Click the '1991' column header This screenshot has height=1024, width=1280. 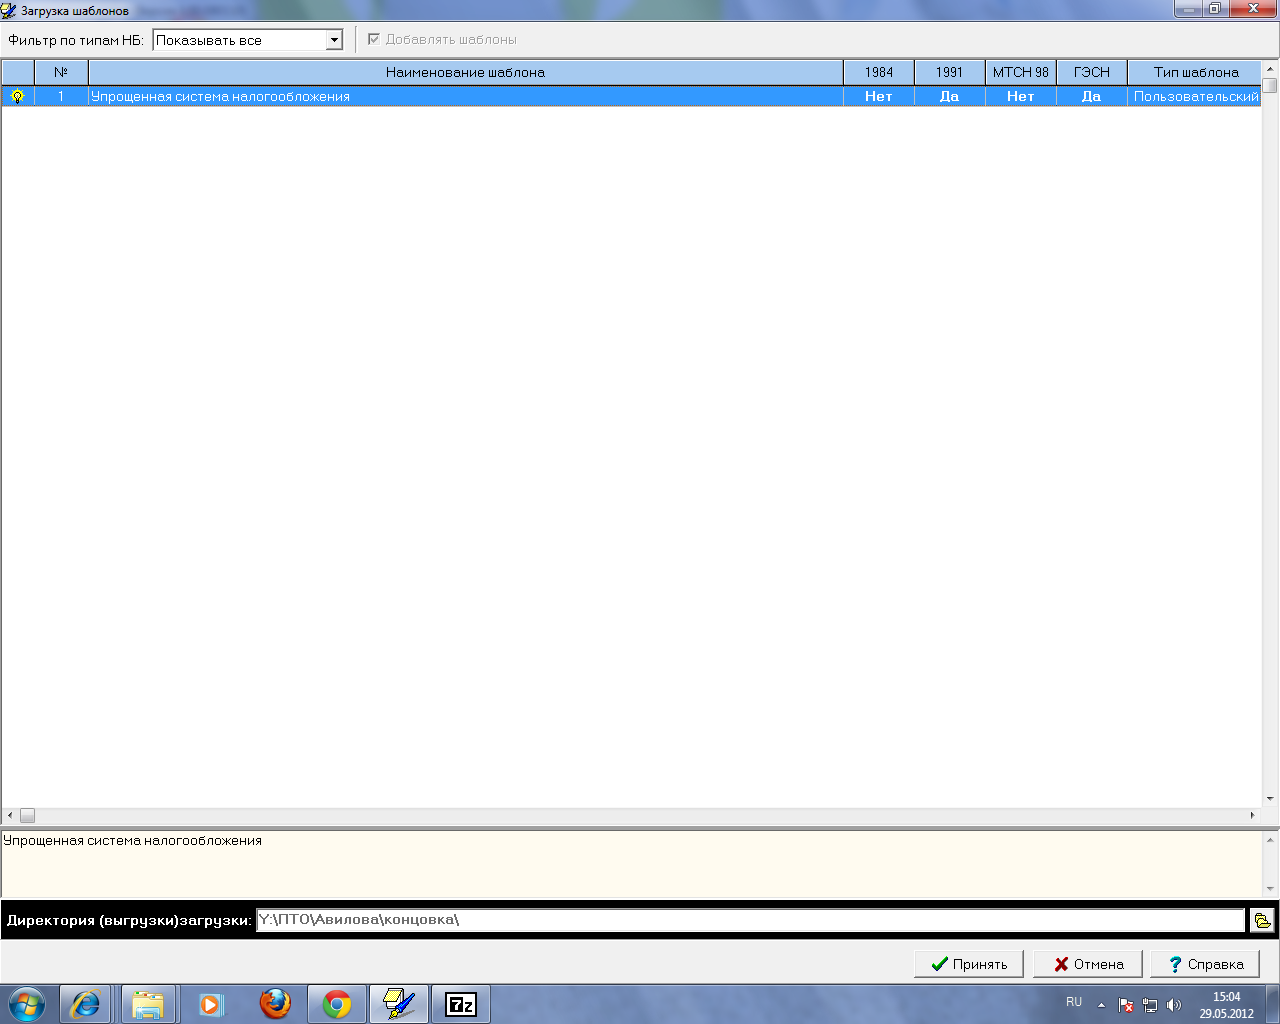(x=950, y=72)
